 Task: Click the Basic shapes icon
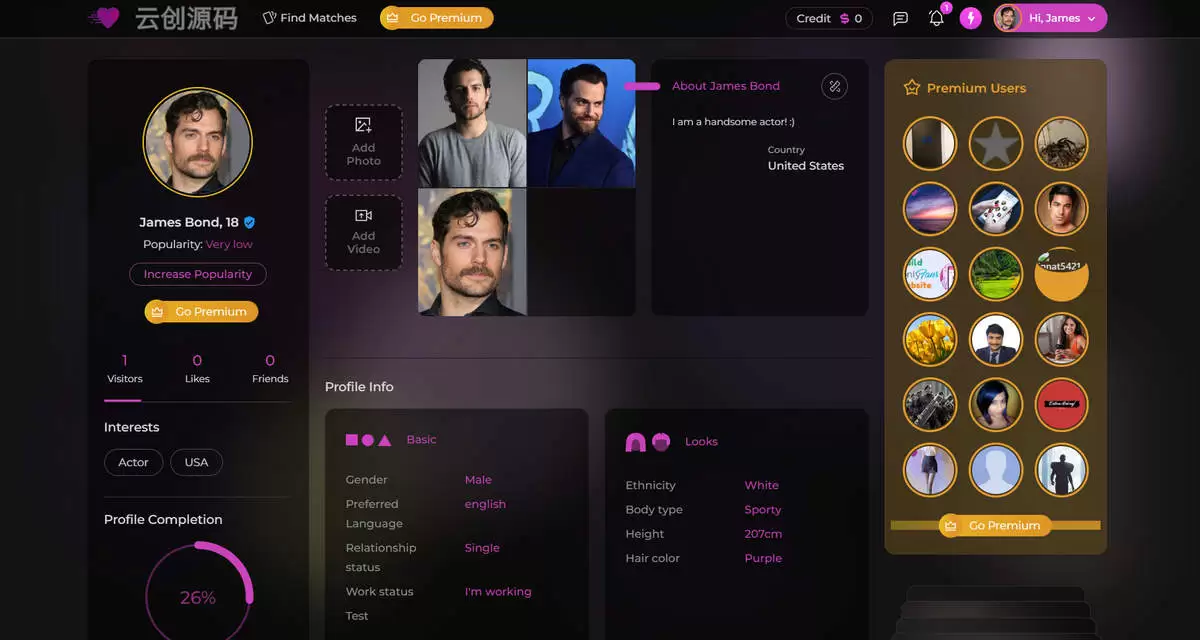tap(368, 440)
